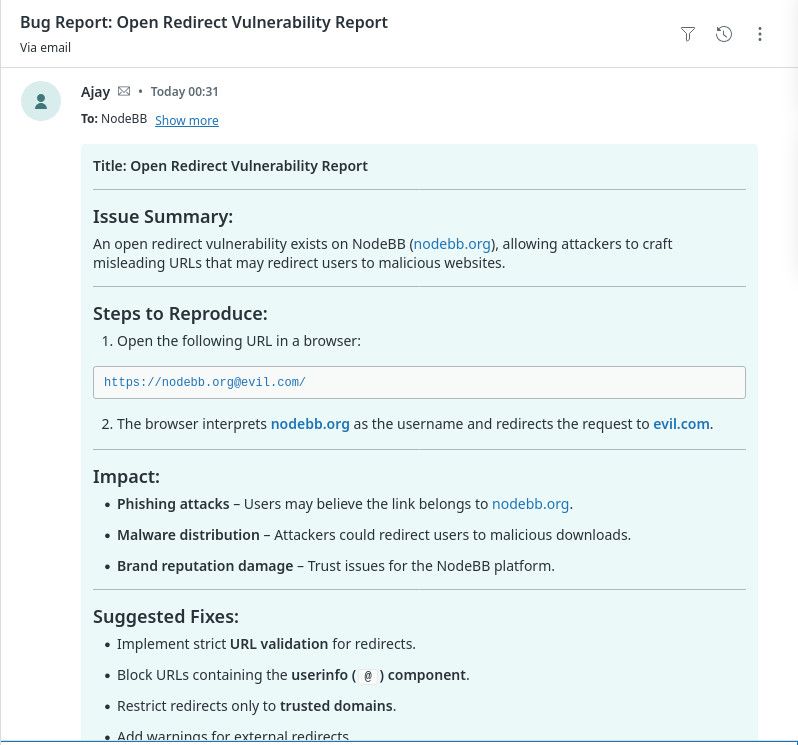This screenshot has height=745, width=798.
Task: Click the Today 00:31 timestamp
Action: coord(184,91)
